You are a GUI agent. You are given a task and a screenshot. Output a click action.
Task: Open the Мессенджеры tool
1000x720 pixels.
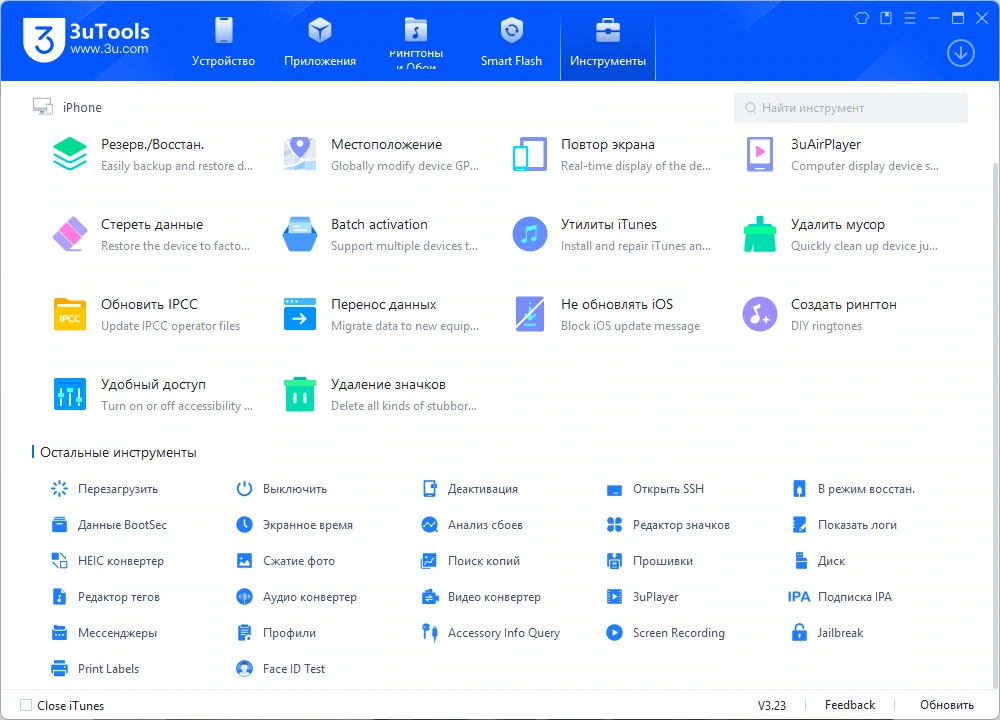coord(104,633)
